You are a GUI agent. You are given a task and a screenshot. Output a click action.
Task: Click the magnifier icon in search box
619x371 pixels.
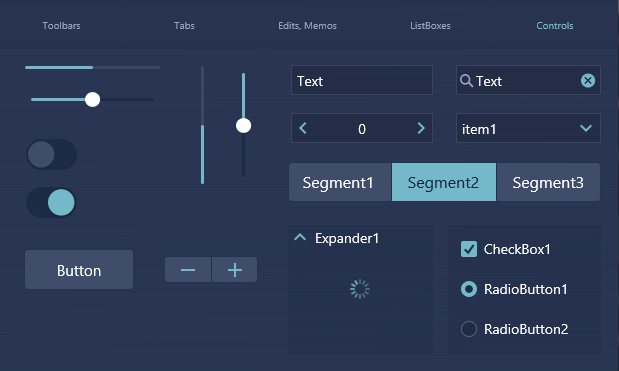click(466, 81)
